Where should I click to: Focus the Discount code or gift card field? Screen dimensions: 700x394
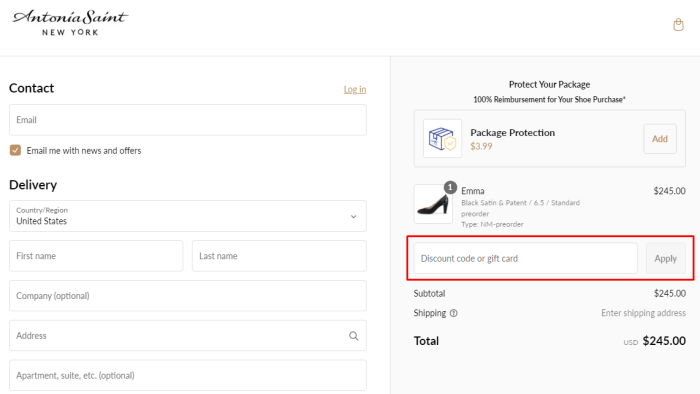[x=525, y=258]
